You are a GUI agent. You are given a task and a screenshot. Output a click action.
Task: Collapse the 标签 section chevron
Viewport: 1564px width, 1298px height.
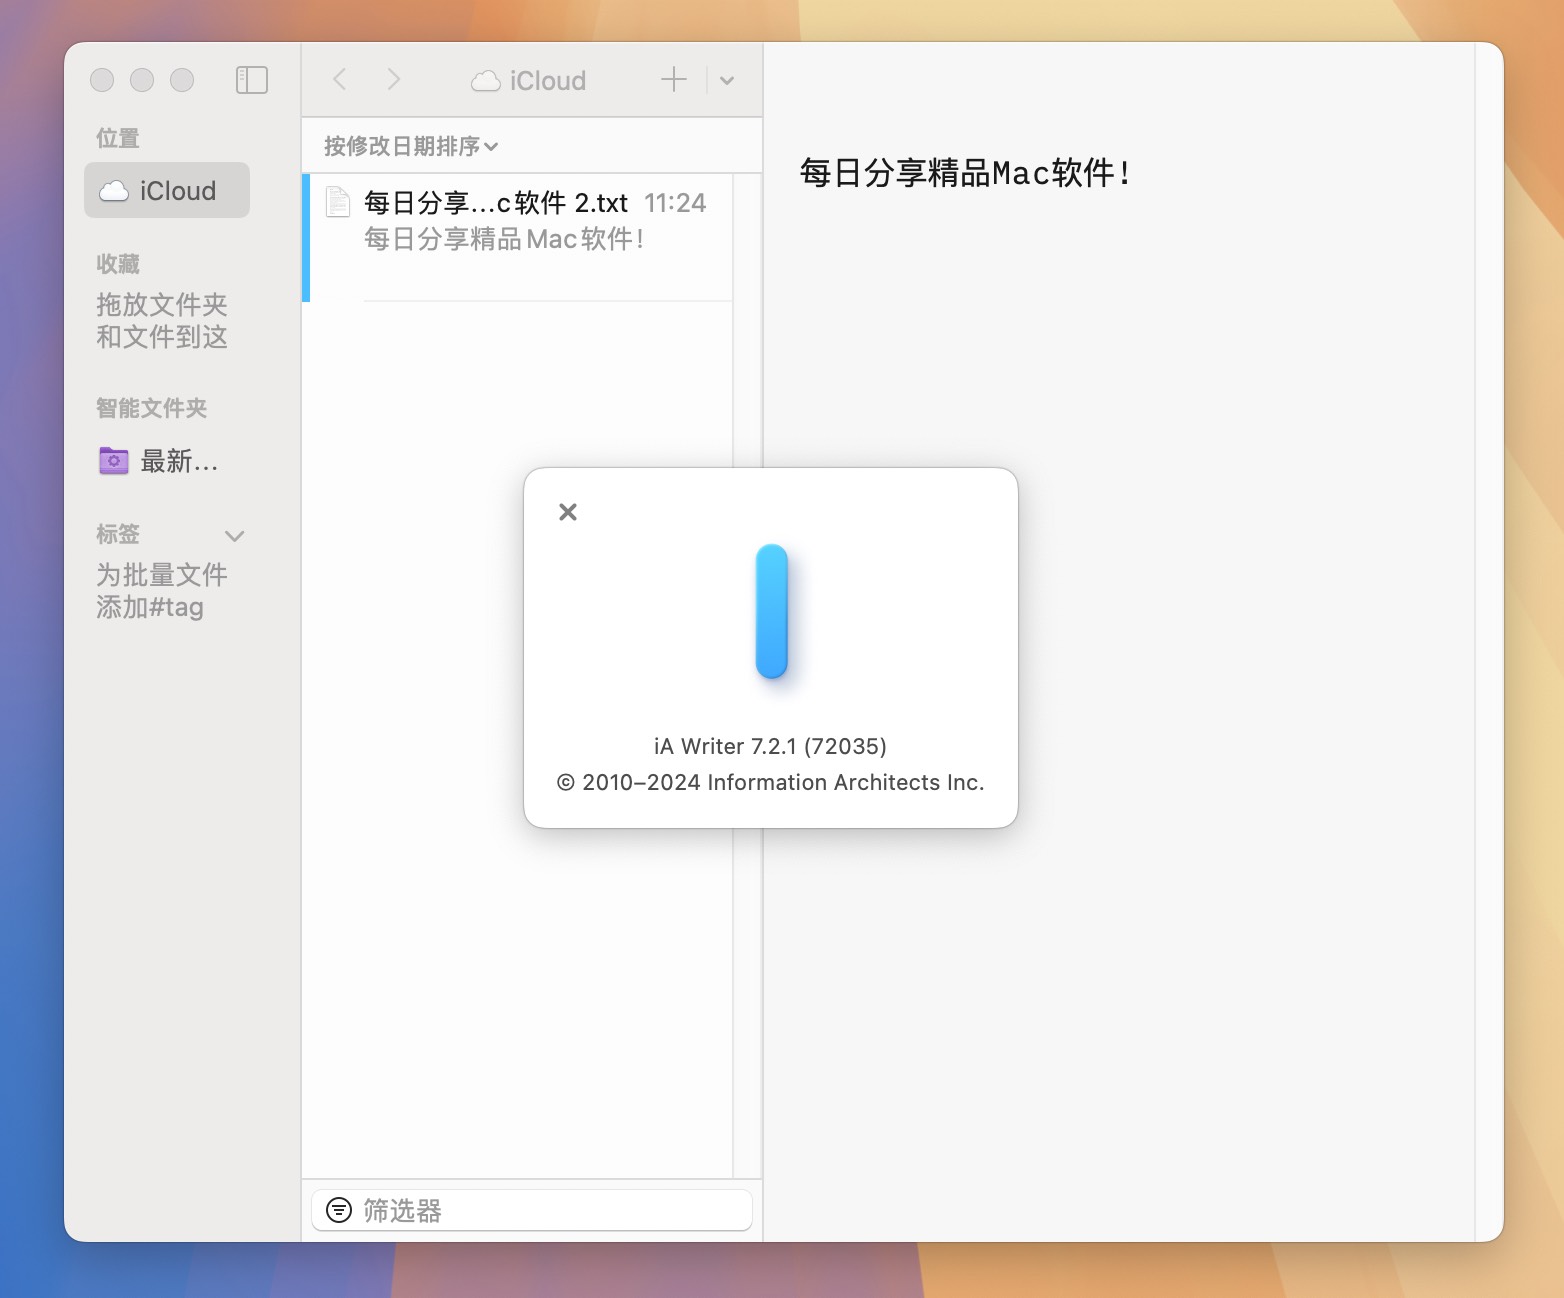click(235, 536)
